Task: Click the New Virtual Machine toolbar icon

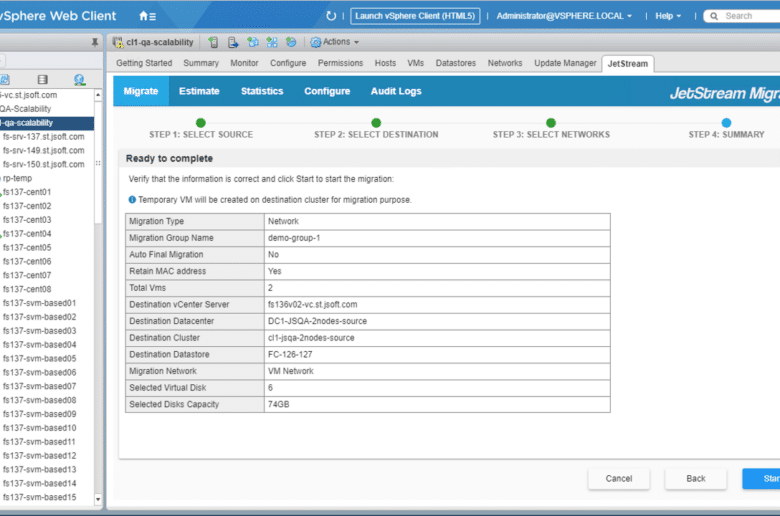Action: click(x=253, y=42)
